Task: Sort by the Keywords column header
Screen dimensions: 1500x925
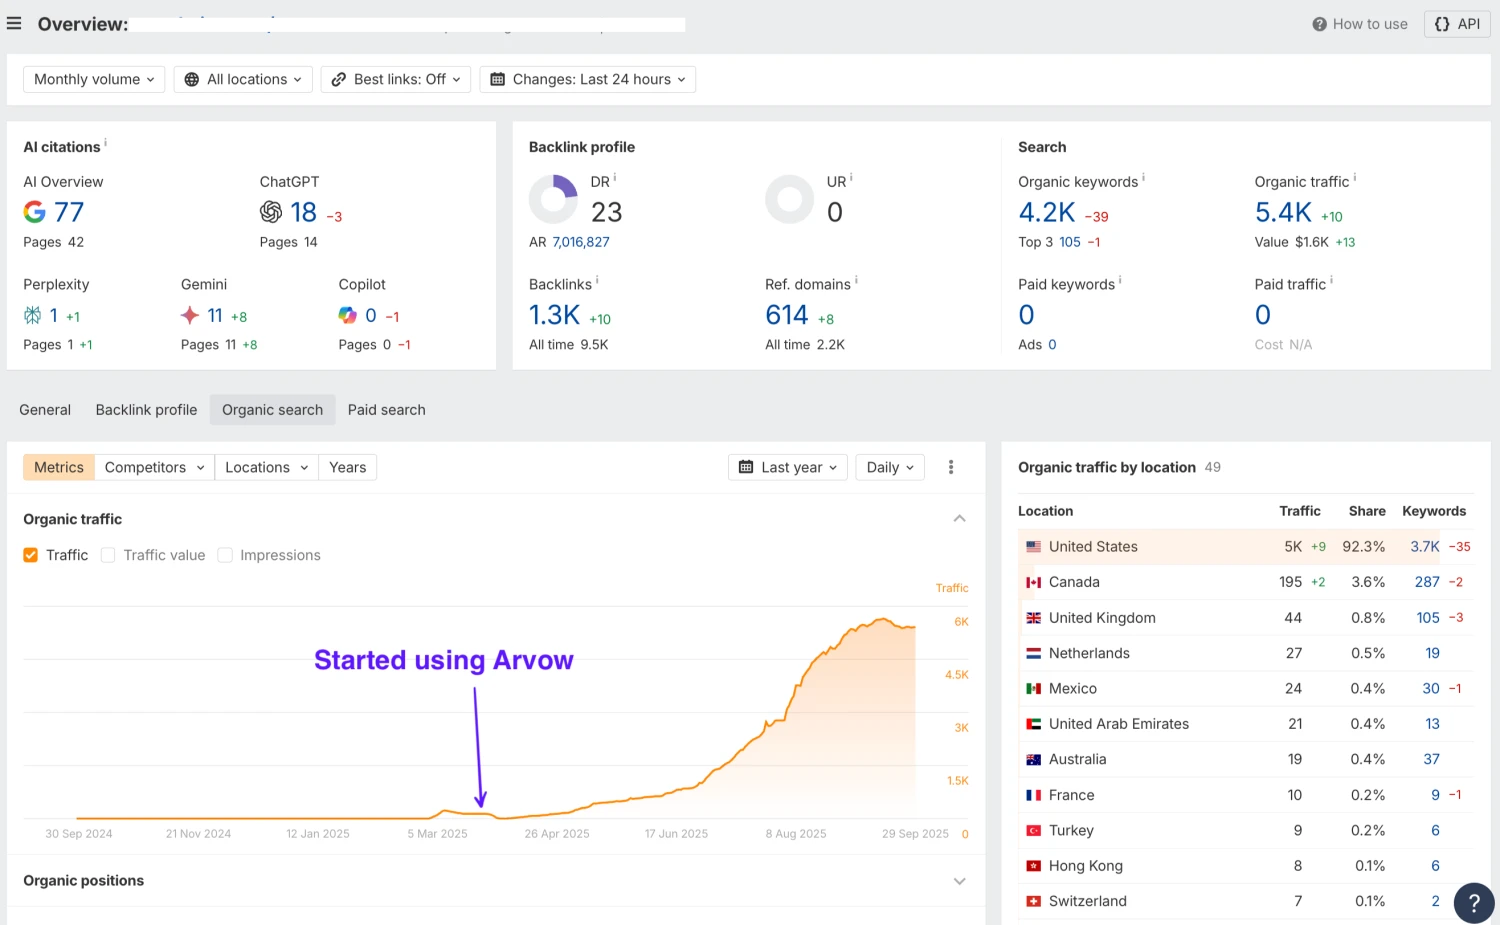Action: pos(1434,511)
